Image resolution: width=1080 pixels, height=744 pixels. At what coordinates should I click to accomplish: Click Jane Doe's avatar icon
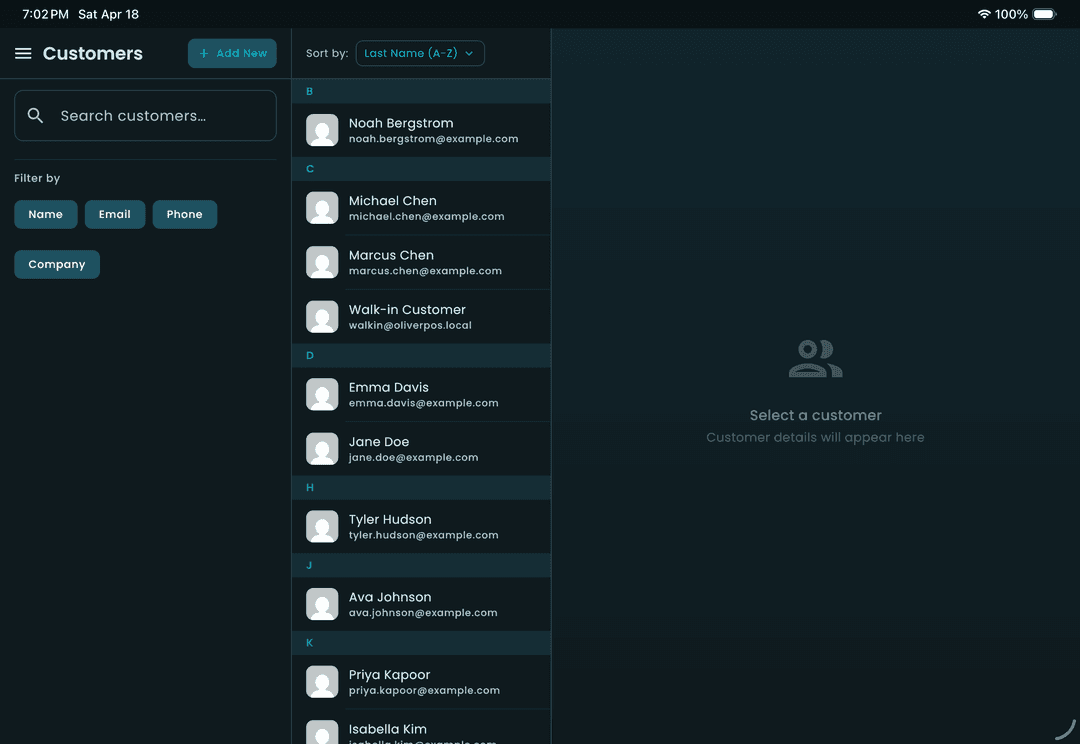pyautogui.click(x=322, y=449)
